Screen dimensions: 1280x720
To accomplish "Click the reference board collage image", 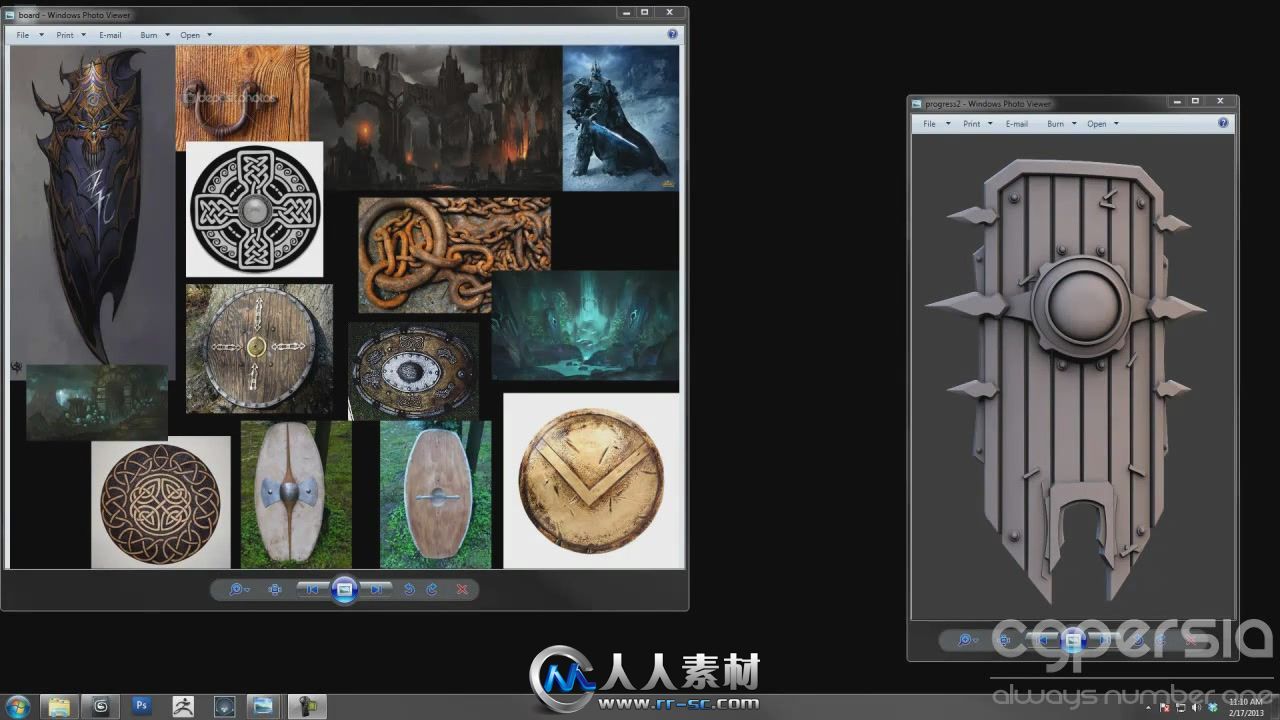I will pos(345,307).
